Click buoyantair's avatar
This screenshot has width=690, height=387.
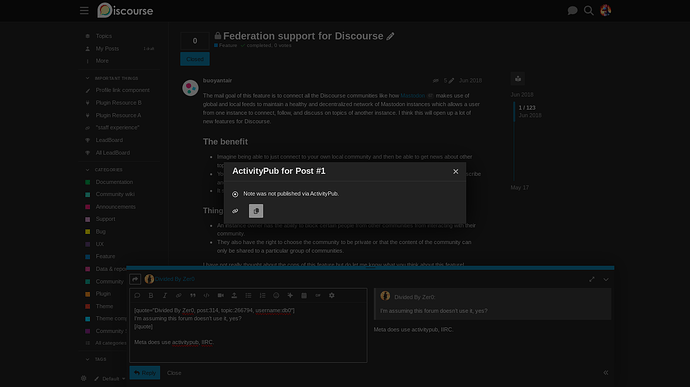pos(190,88)
